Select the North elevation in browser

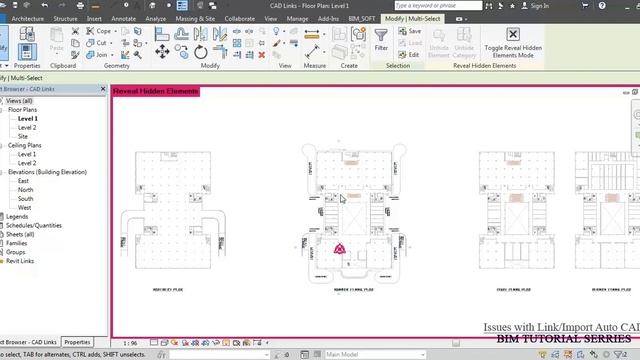pos(25,190)
